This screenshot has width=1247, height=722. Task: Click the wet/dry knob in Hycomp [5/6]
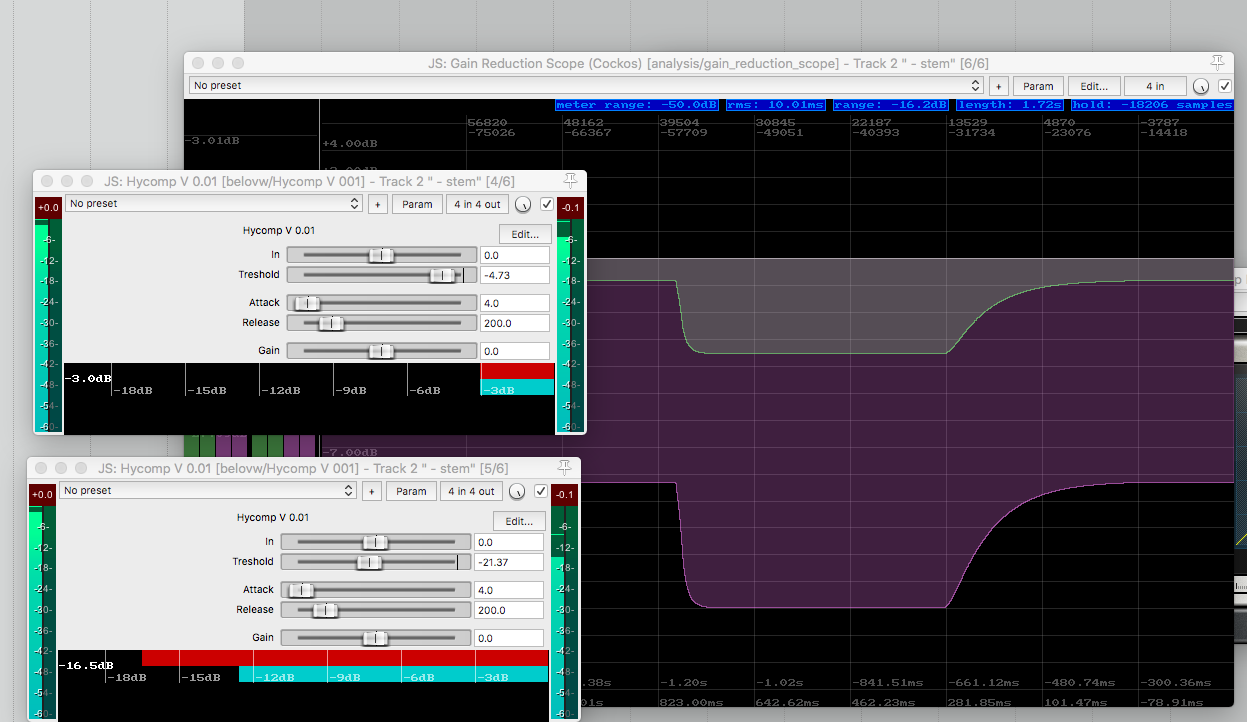point(517,491)
